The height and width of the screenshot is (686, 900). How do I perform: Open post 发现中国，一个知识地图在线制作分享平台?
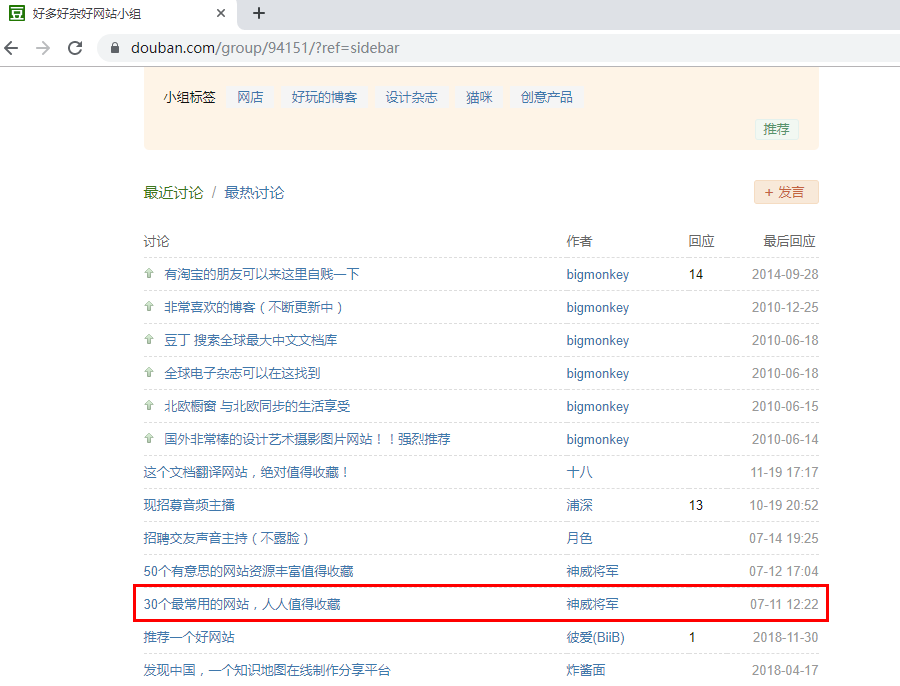tap(267, 671)
